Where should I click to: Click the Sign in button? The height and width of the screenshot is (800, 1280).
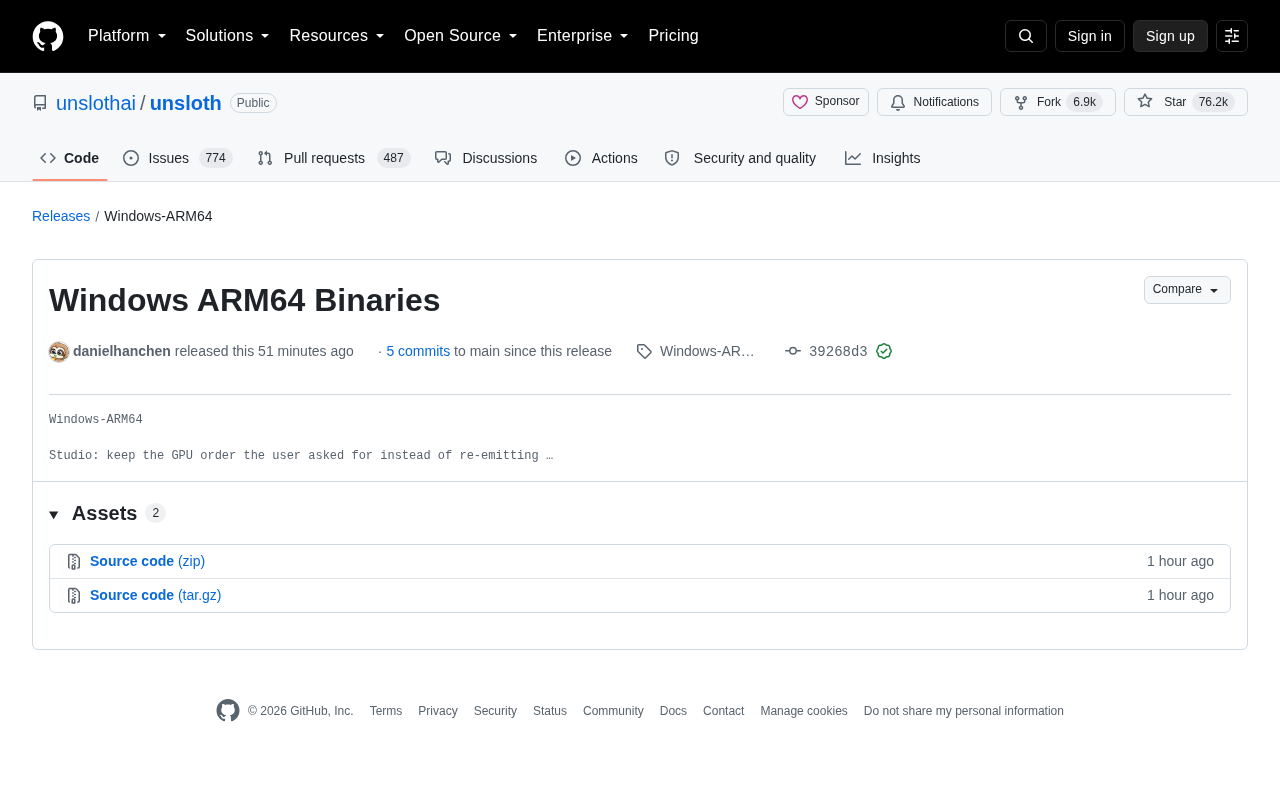(1090, 36)
